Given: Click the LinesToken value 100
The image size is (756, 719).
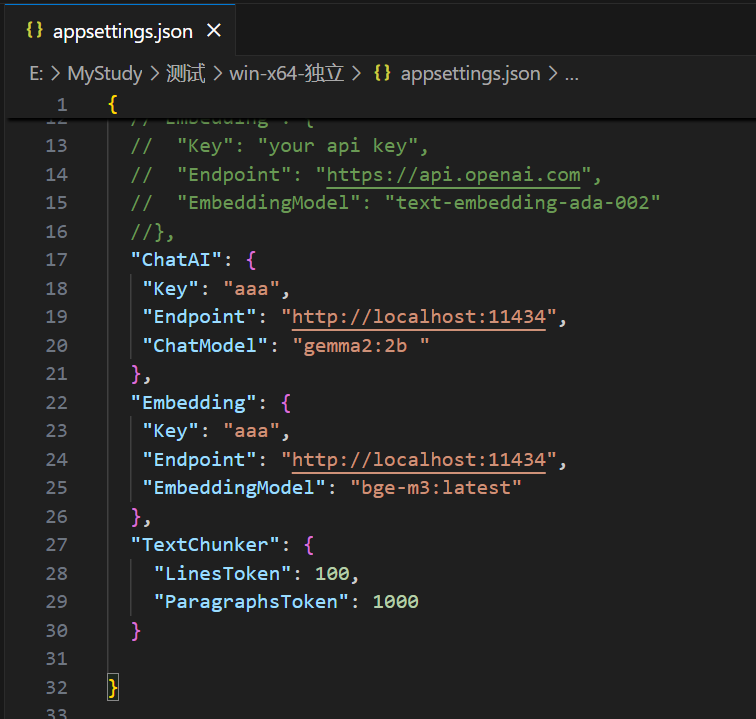Looking at the screenshot, I should coord(332,574).
